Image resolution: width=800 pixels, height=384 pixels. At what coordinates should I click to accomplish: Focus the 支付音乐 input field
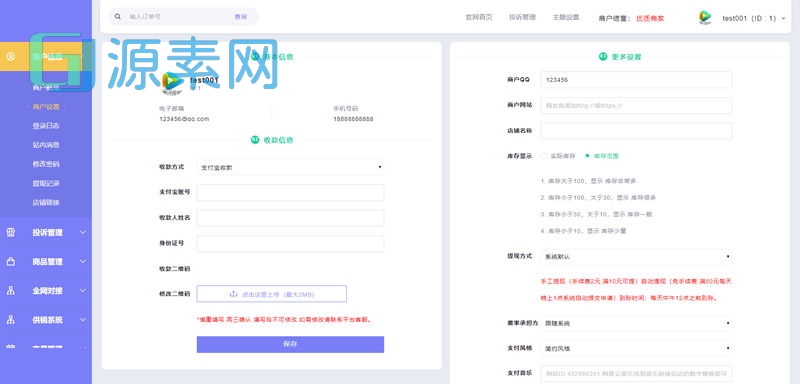click(x=636, y=373)
